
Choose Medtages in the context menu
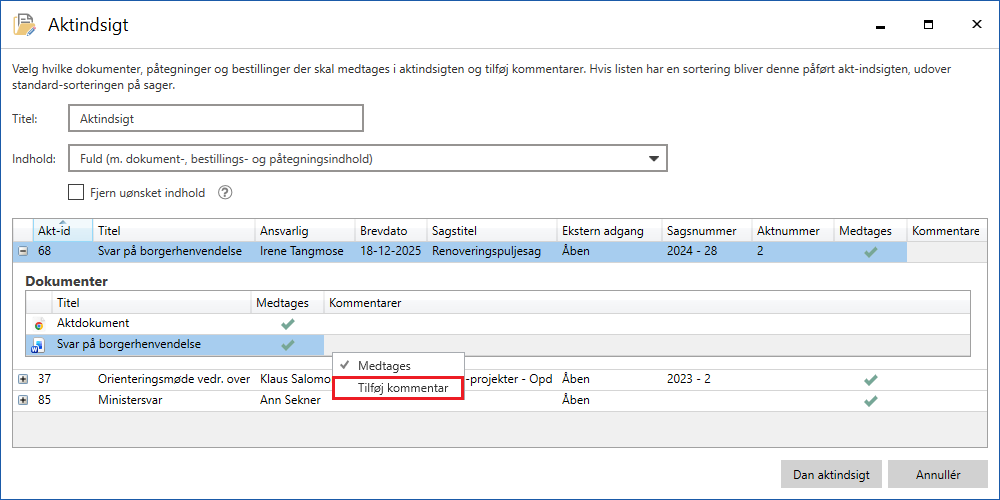384,366
